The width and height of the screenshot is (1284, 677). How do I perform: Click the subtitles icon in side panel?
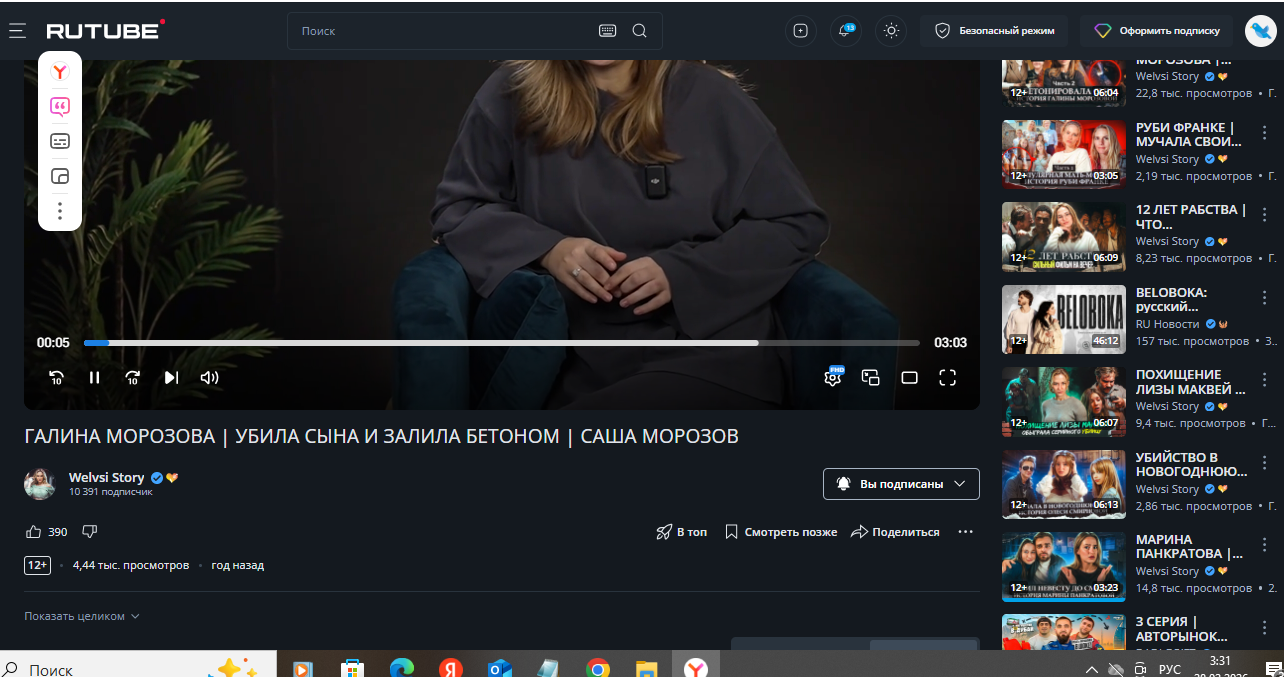60,141
